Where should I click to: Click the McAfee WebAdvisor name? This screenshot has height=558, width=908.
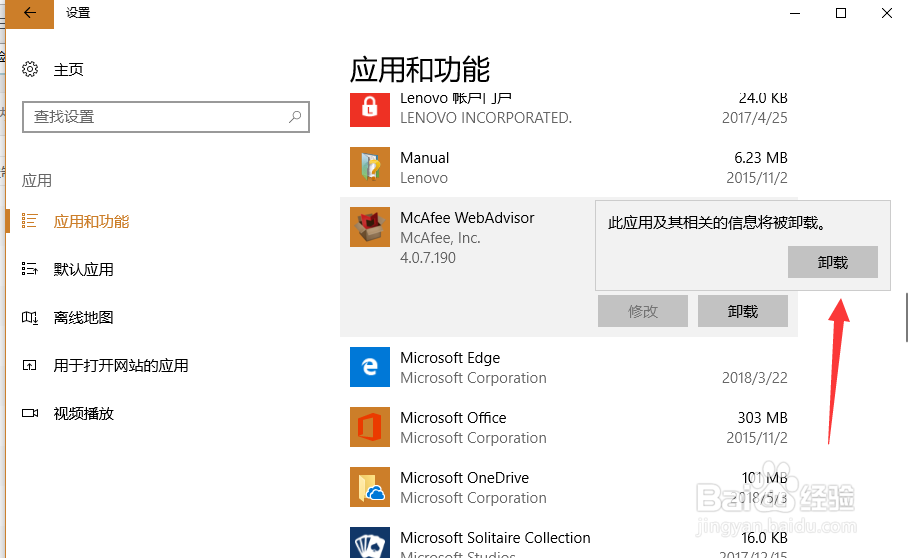[x=467, y=218]
